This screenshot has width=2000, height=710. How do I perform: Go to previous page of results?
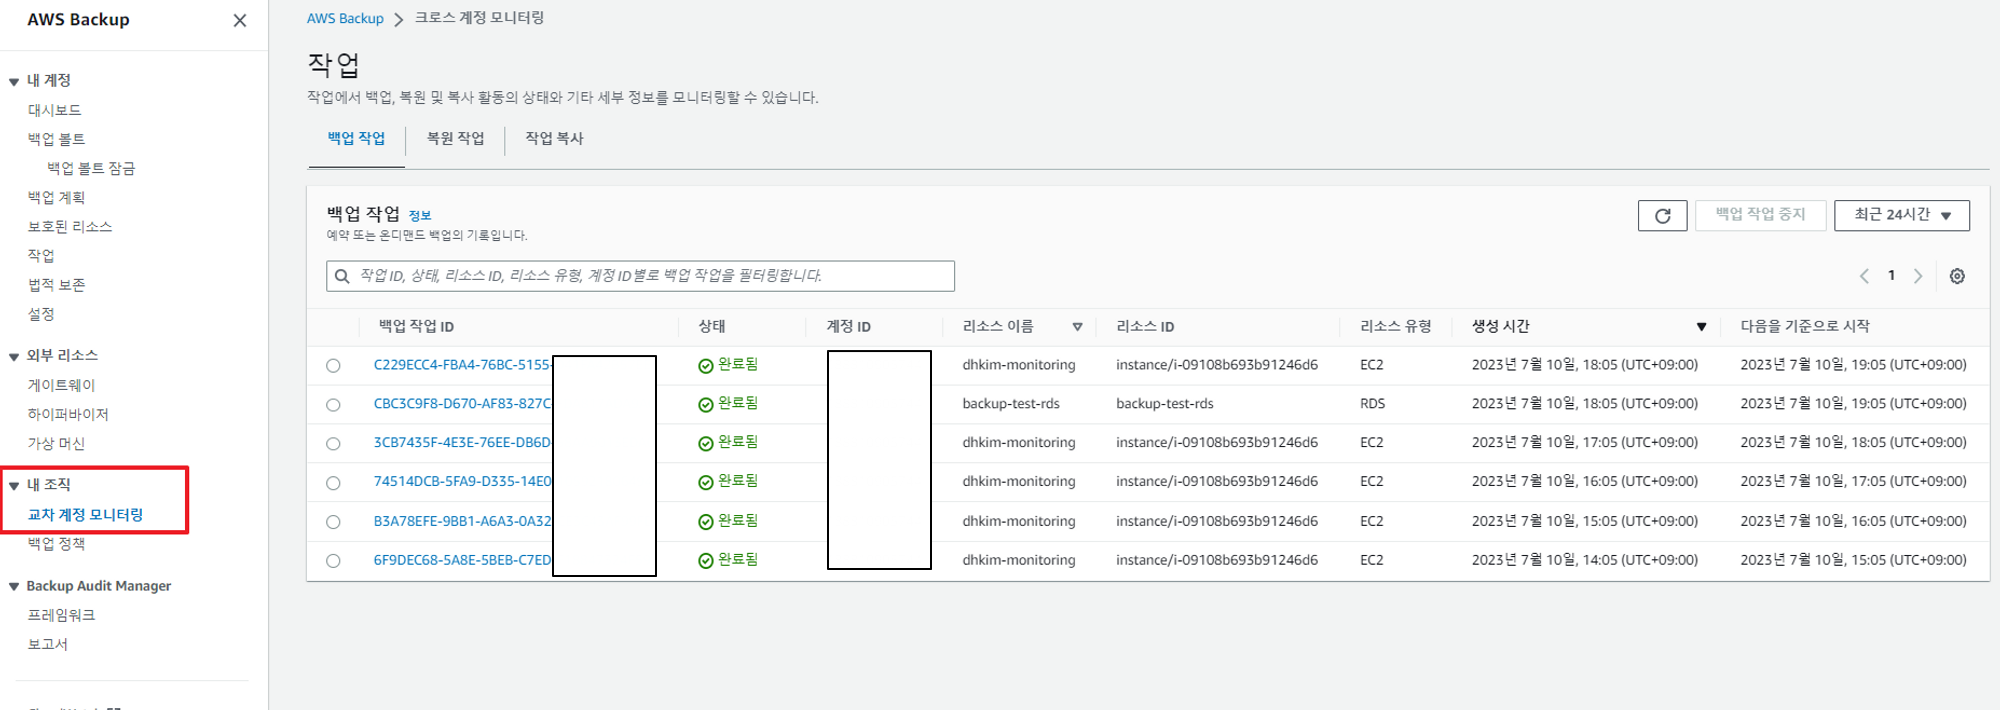pos(1864,276)
